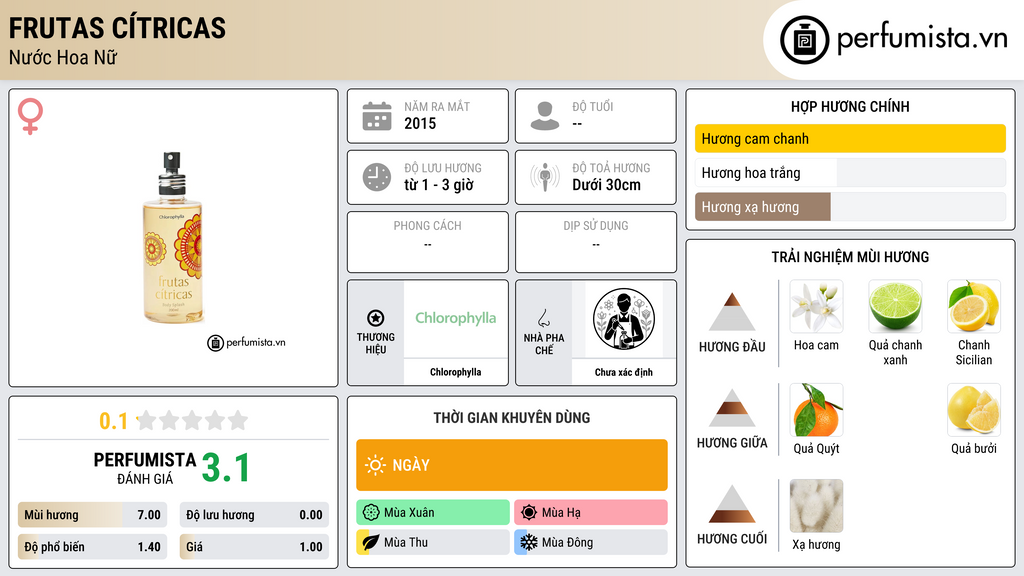
Task: Click the release year value 2015
Action: click(x=420, y=123)
